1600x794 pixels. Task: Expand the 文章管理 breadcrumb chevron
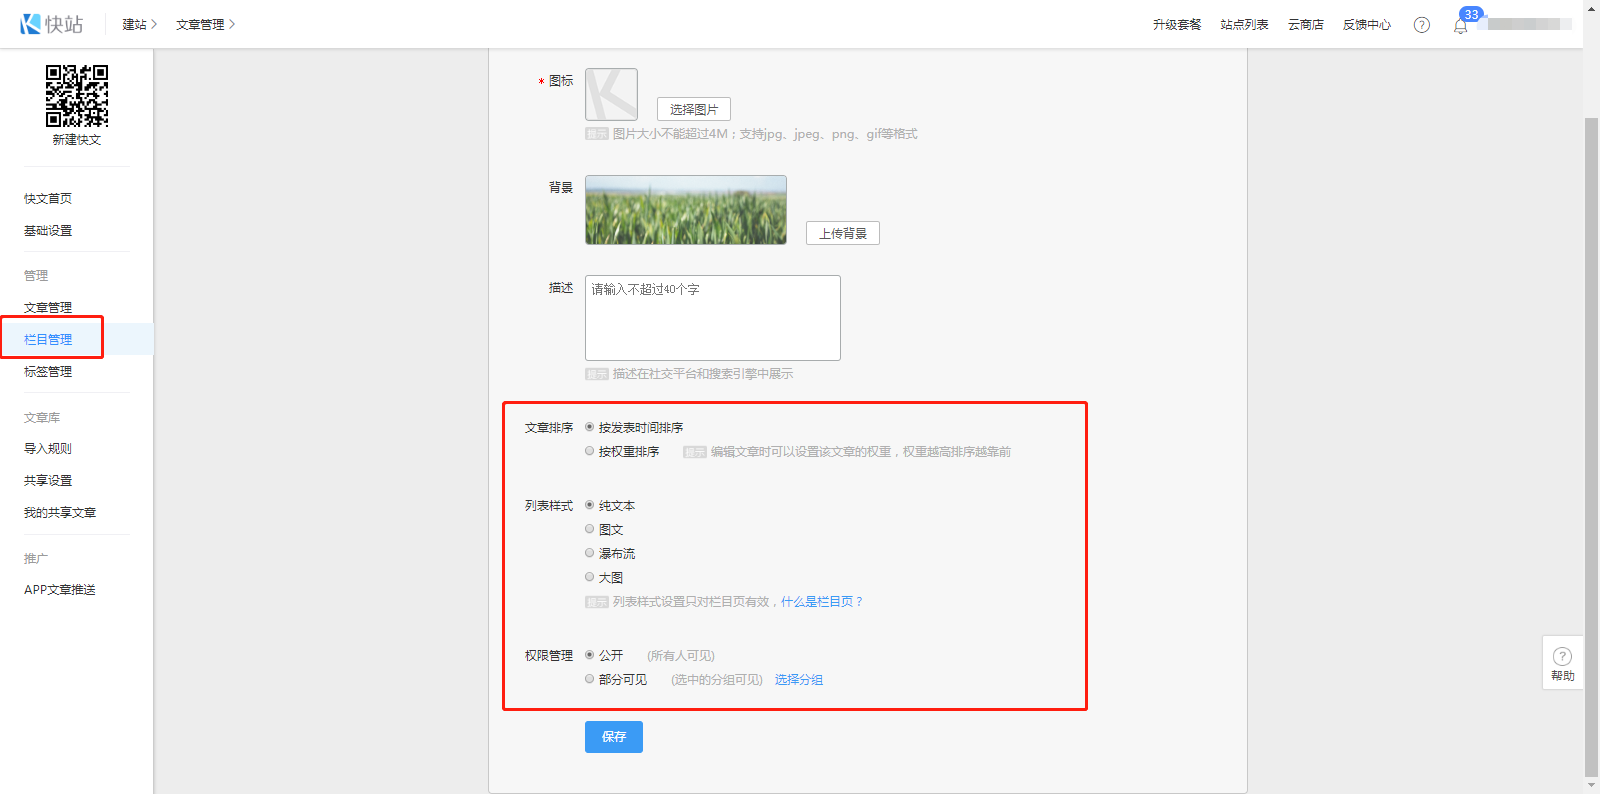[232, 24]
